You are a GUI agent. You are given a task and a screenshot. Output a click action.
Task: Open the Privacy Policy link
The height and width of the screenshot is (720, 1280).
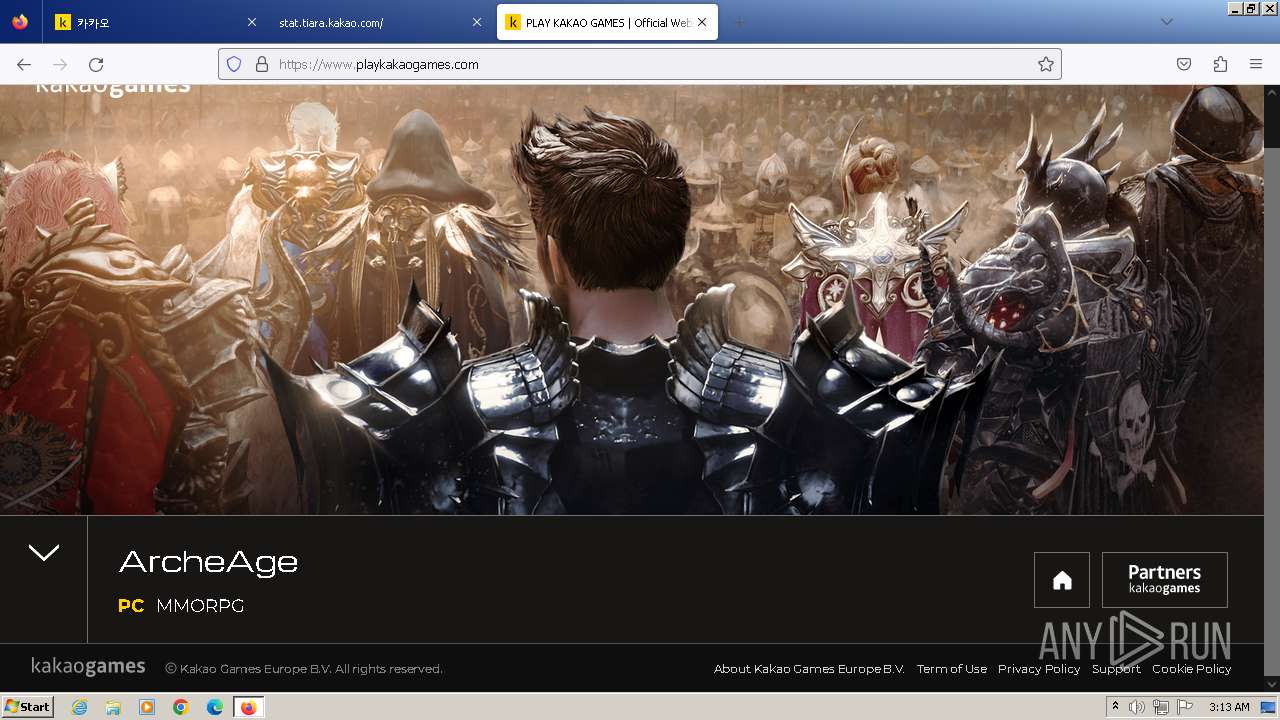pyautogui.click(x=1039, y=669)
